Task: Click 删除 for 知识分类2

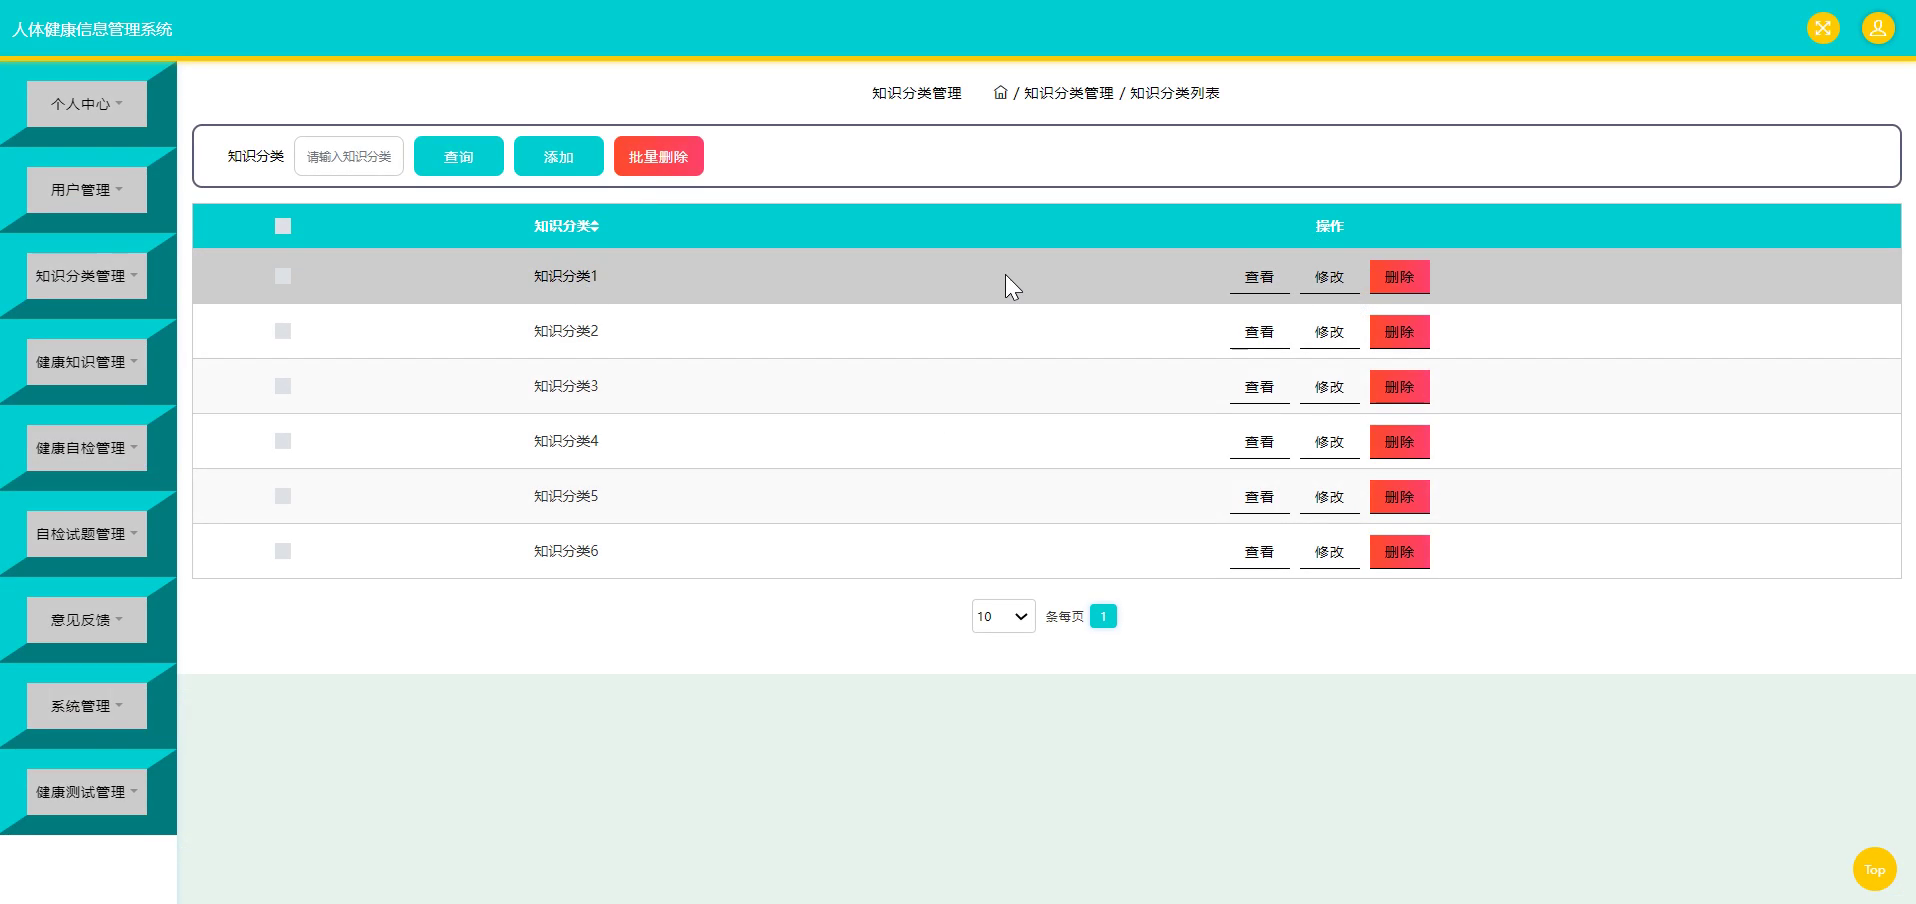Action: point(1399,332)
